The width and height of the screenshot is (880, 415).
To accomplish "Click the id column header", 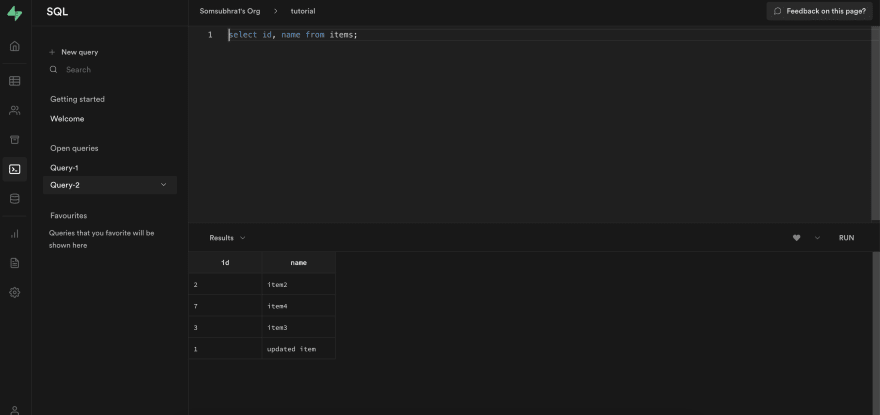I will tap(225, 262).
